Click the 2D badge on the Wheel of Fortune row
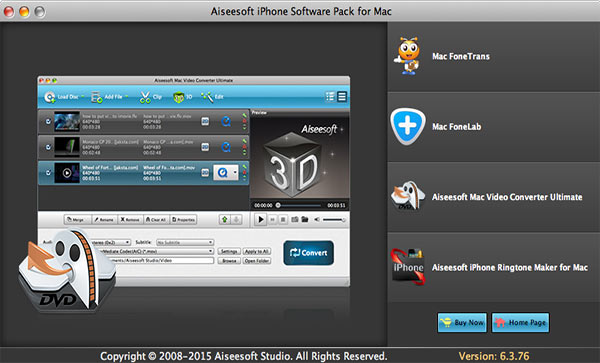 click(x=205, y=173)
